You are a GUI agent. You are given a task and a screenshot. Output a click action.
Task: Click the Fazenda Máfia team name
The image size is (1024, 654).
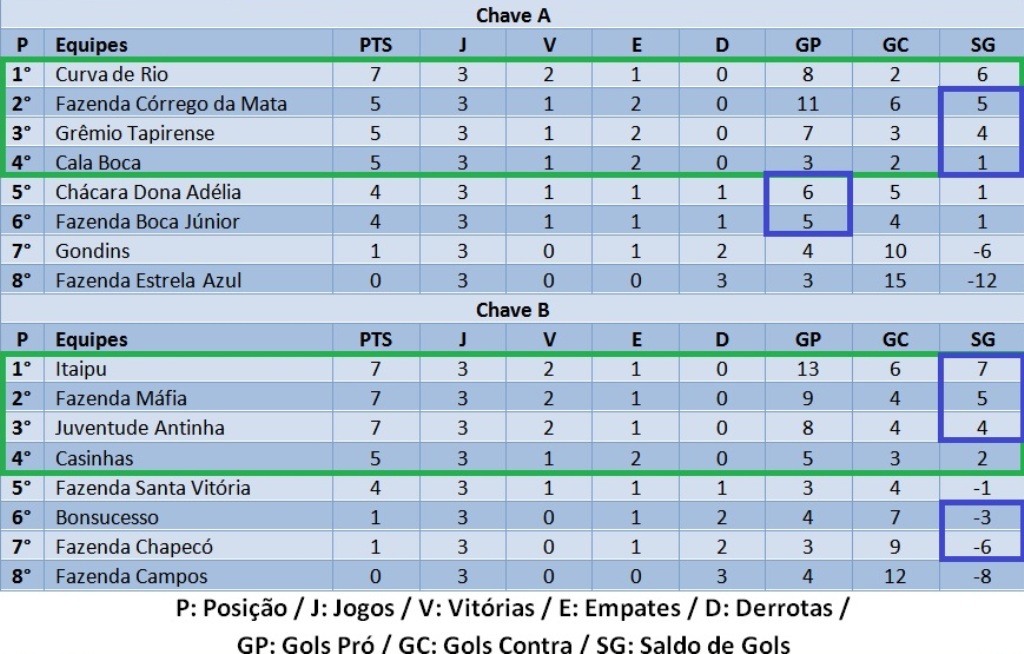point(121,398)
